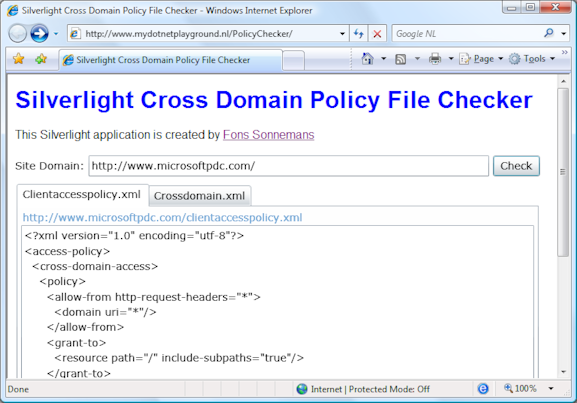Click the Internet Protected Mode status text

(370, 389)
